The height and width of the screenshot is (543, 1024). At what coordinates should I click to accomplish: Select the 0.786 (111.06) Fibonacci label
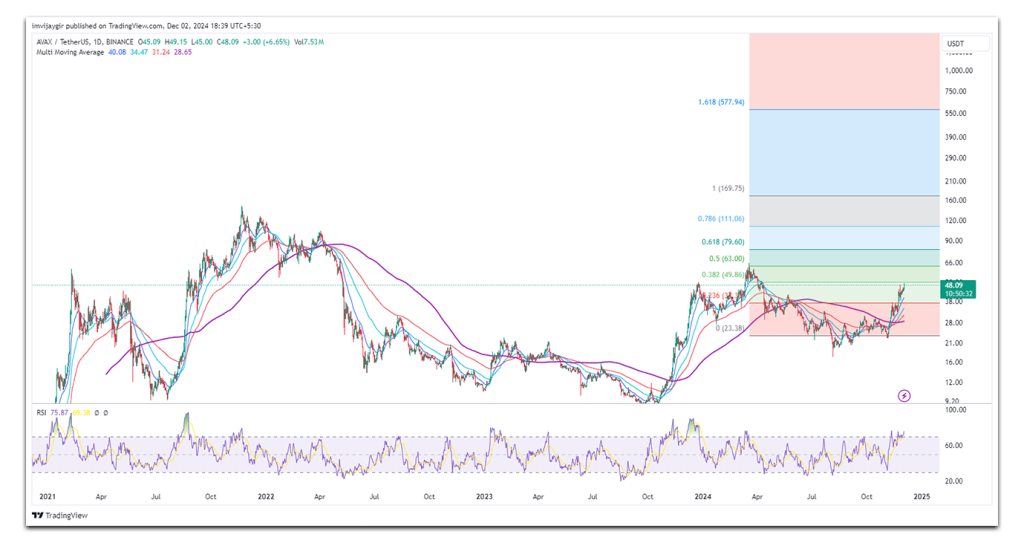pyautogui.click(x=721, y=219)
